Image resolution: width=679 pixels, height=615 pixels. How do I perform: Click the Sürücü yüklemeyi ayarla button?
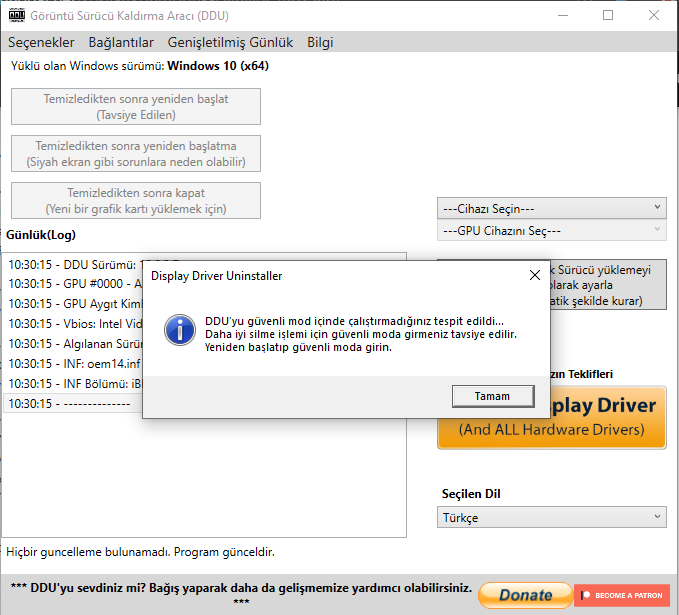pyautogui.click(x=608, y=285)
